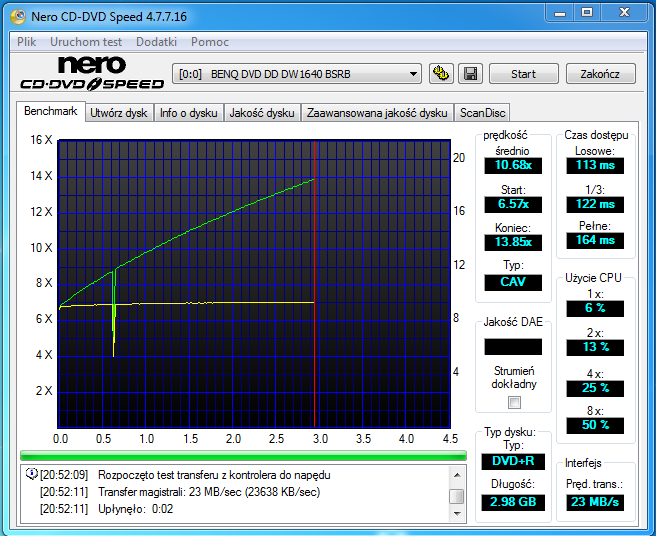
Task: Click the 1/3 access time 122 ms
Action: [x=595, y=204]
